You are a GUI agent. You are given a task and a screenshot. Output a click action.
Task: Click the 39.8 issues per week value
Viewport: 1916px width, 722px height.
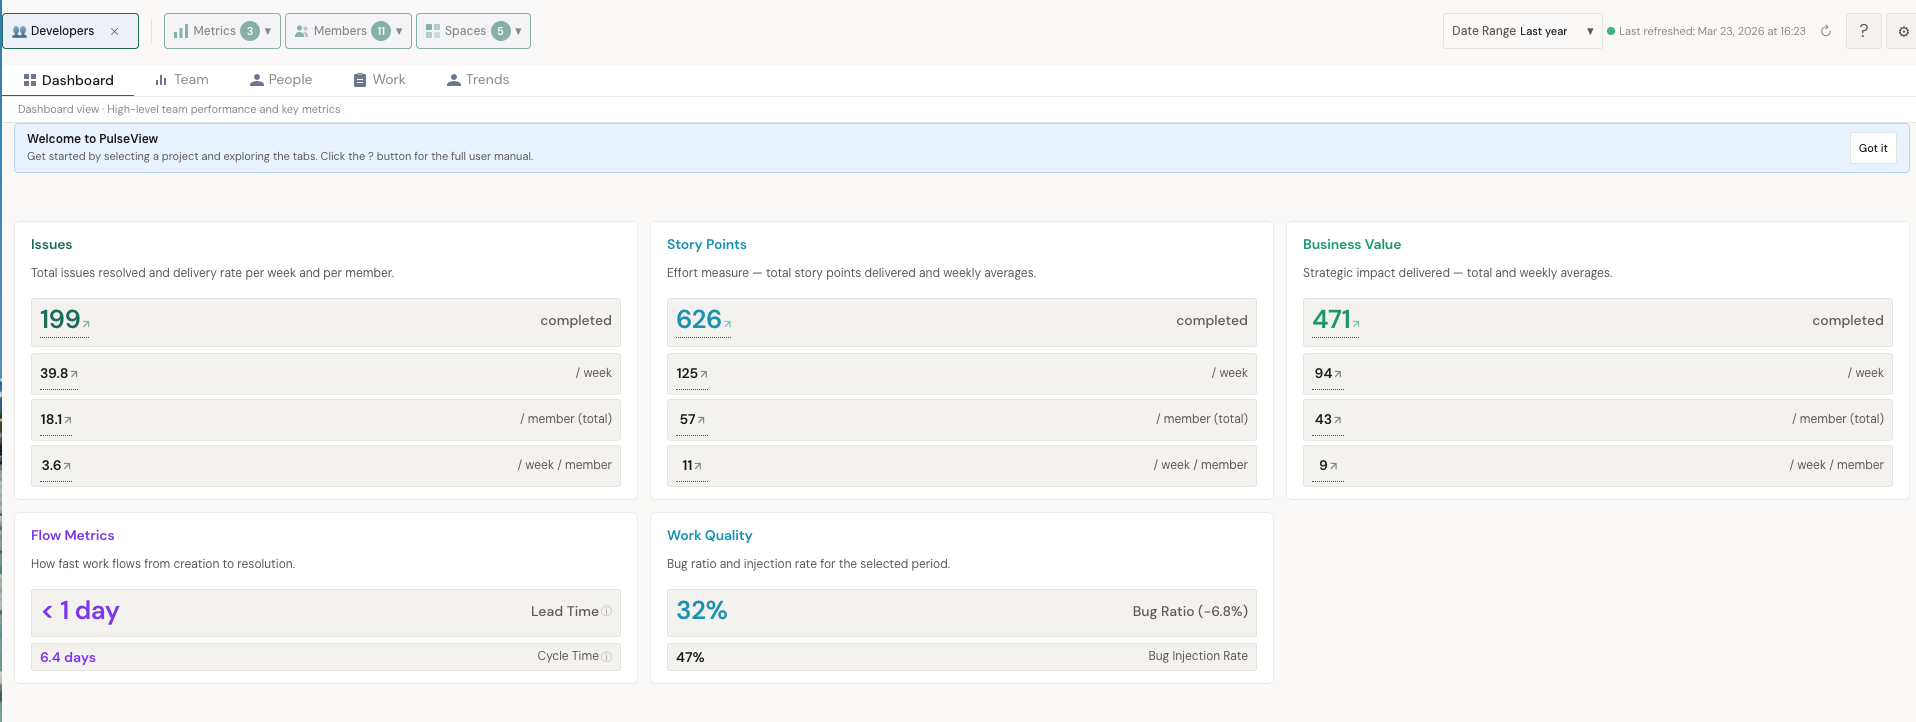[x=54, y=373]
